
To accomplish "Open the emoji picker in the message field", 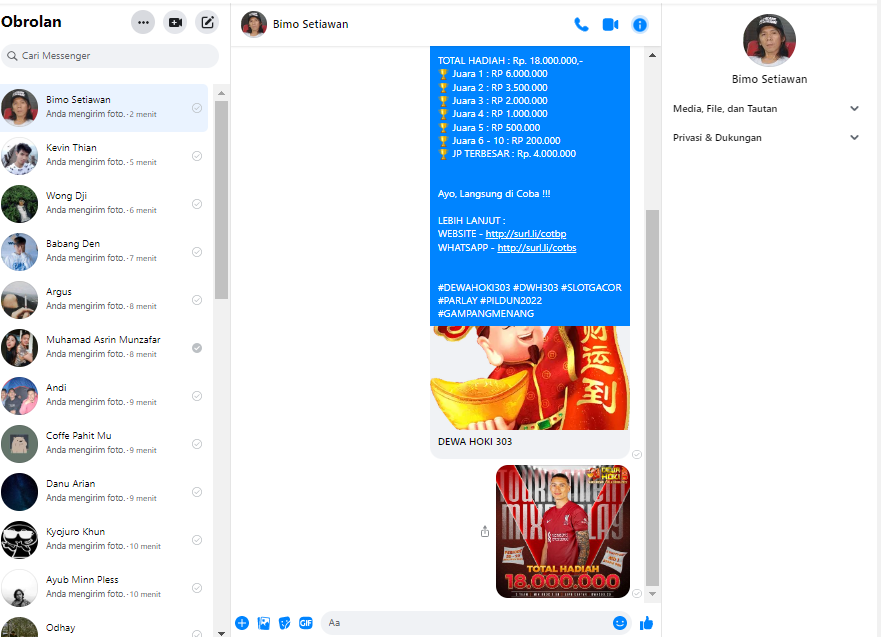I will [x=620, y=623].
